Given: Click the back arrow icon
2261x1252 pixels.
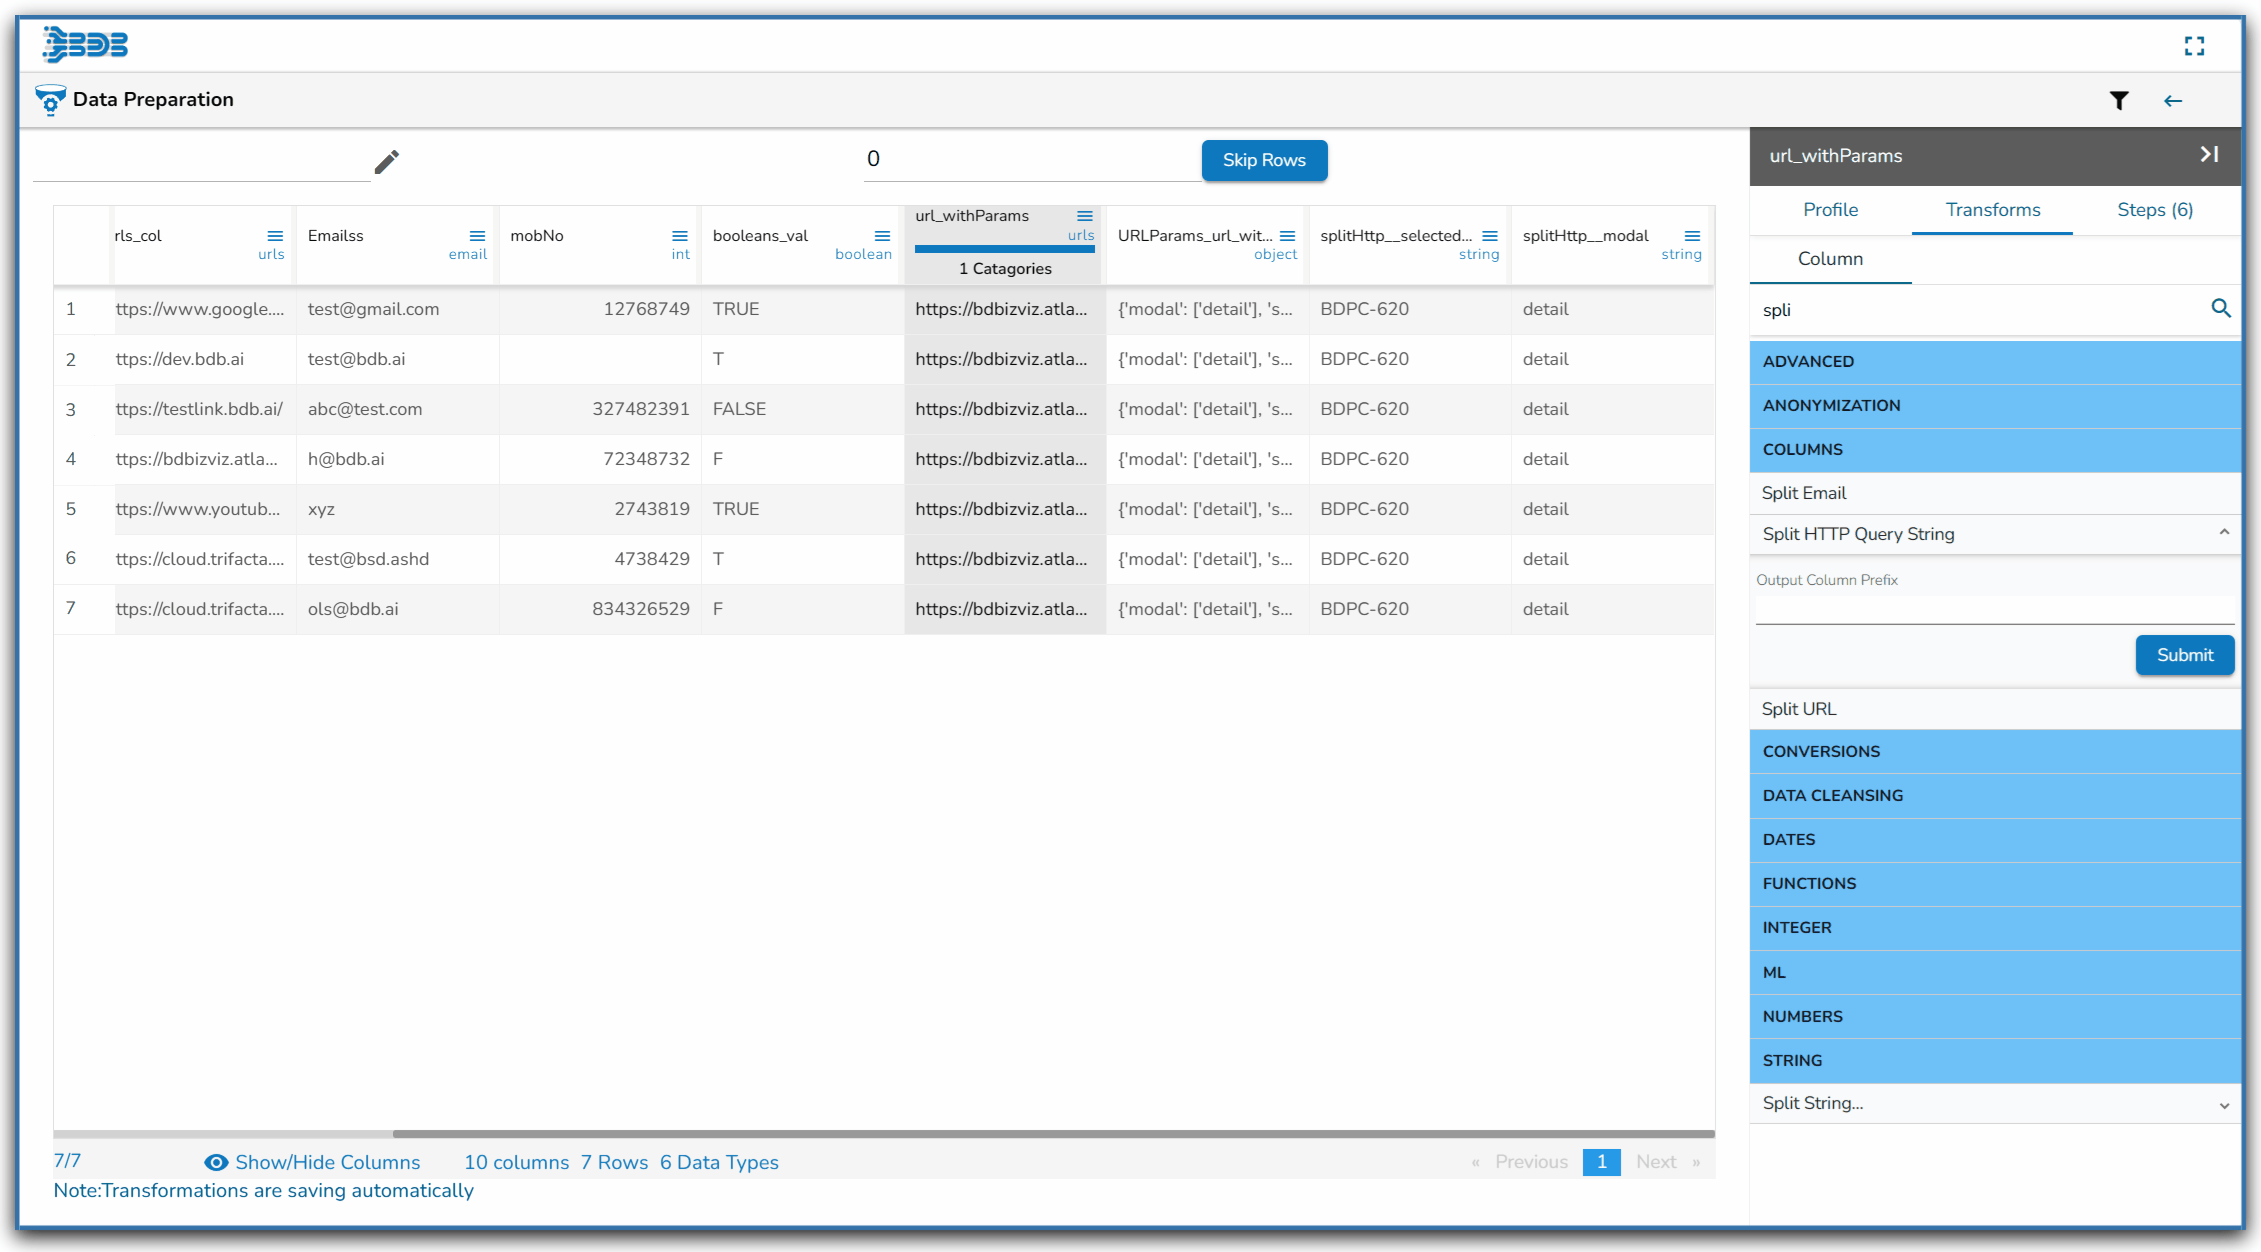Looking at the screenshot, I should (x=2172, y=100).
